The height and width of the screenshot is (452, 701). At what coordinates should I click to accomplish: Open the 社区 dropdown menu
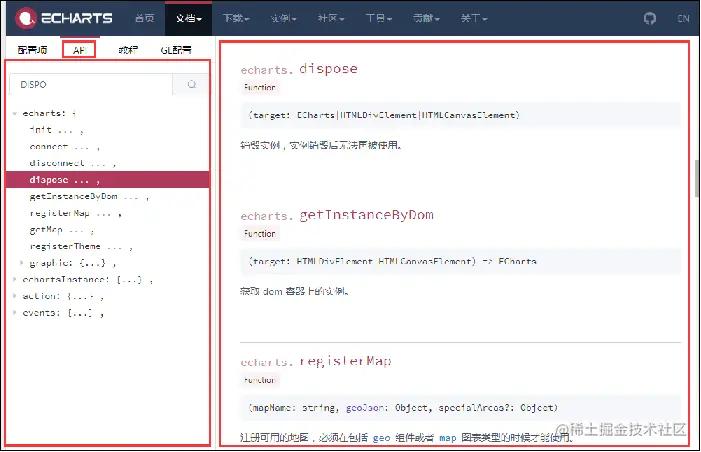[331, 18]
